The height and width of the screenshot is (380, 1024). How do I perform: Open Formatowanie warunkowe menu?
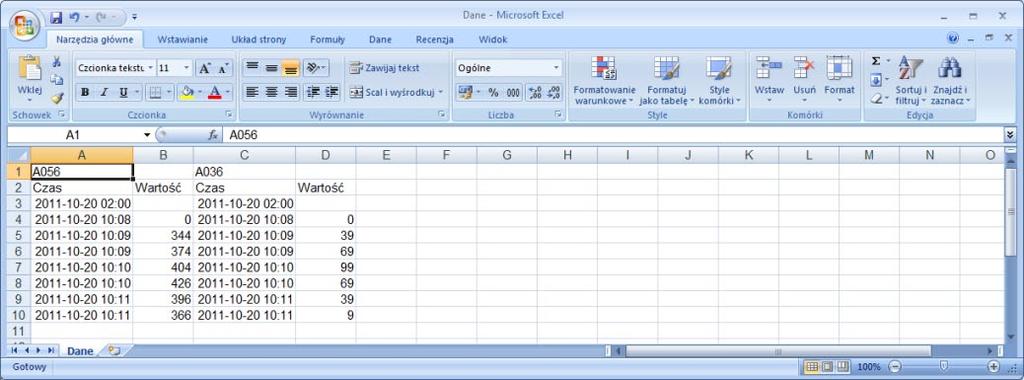coord(604,80)
